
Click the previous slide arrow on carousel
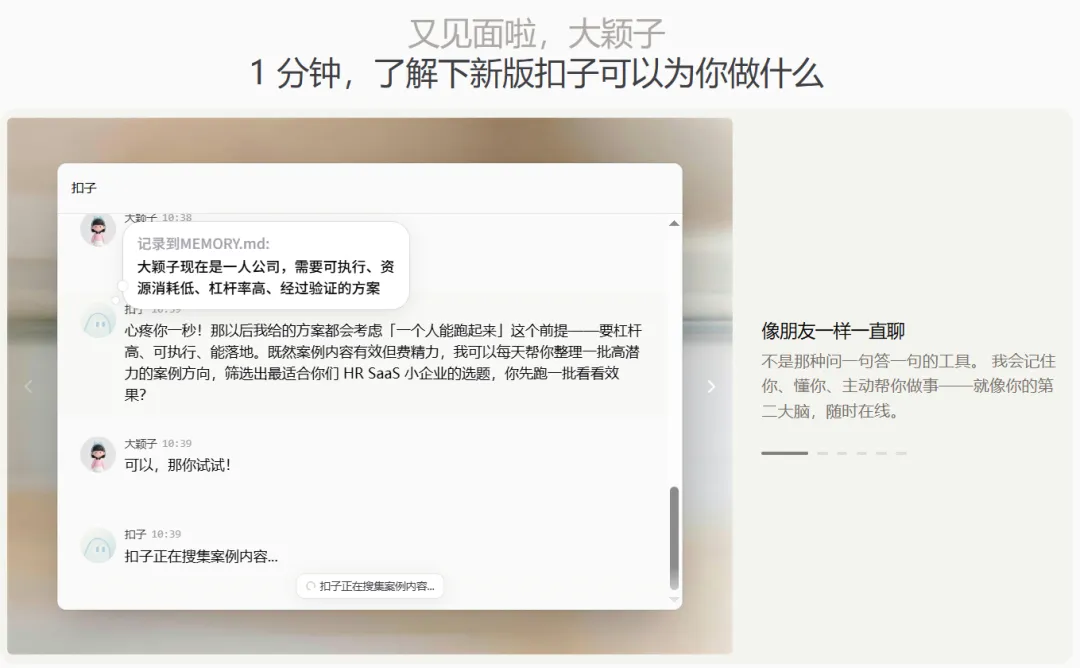coord(28,386)
